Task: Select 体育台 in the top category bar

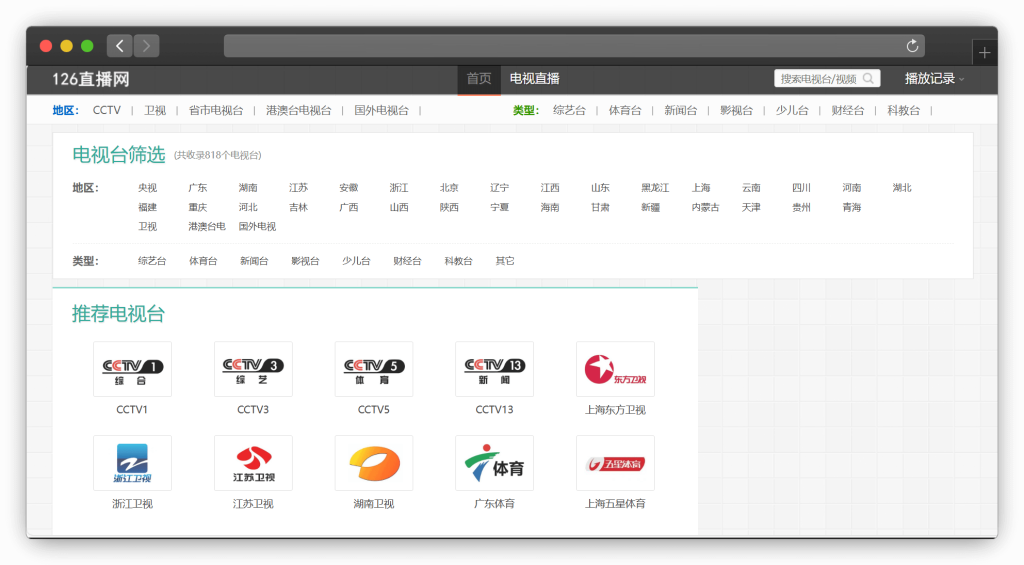Action: tap(625, 110)
